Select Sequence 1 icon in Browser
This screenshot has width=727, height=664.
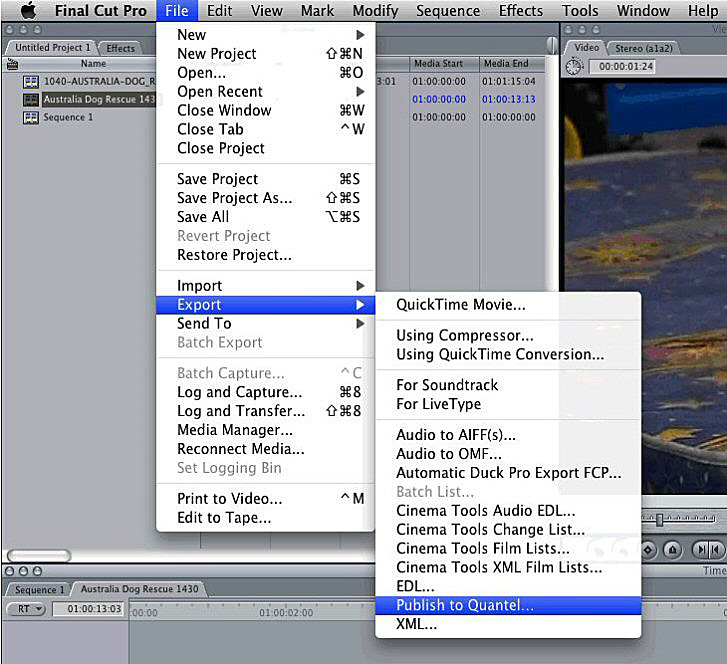pyautogui.click(x=31, y=118)
